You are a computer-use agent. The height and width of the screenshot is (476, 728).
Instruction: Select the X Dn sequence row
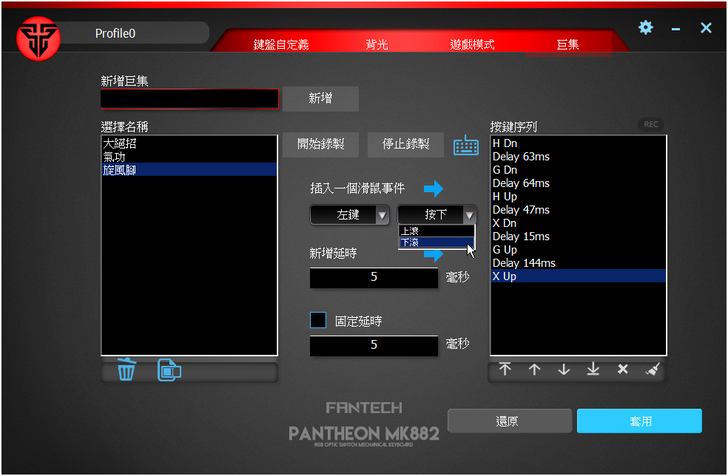pyautogui.click(x=578, y=223)
